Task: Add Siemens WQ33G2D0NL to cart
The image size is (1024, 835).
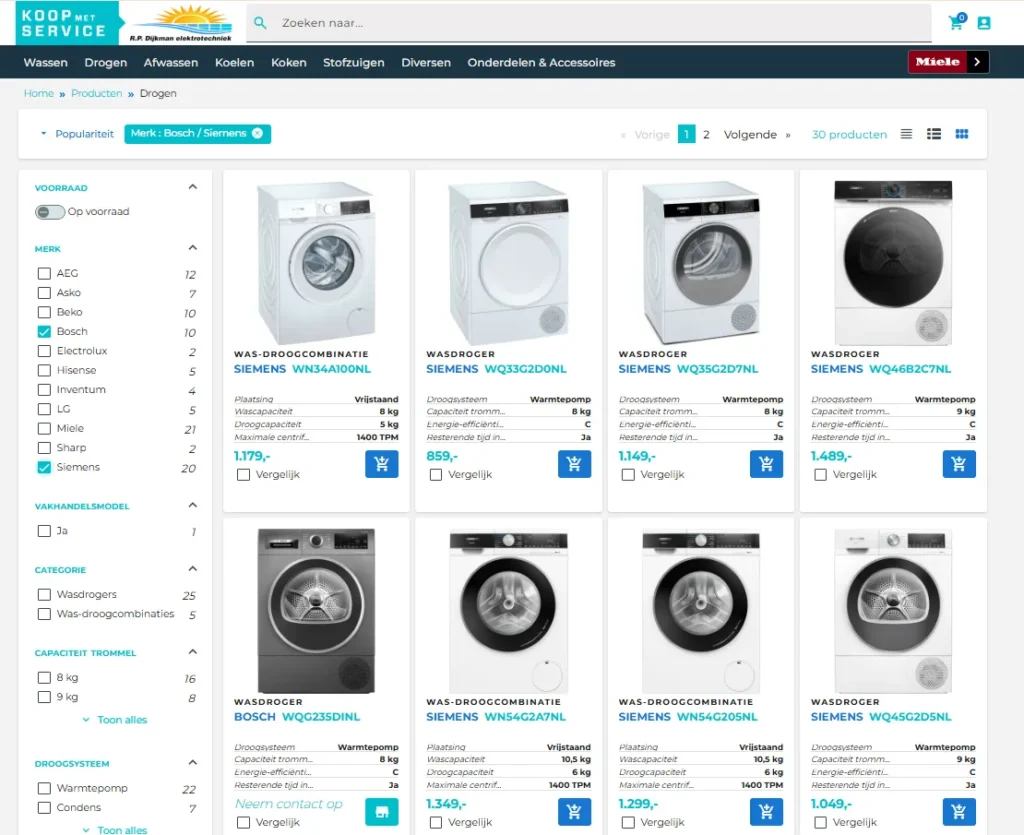Action: (574, 464)
